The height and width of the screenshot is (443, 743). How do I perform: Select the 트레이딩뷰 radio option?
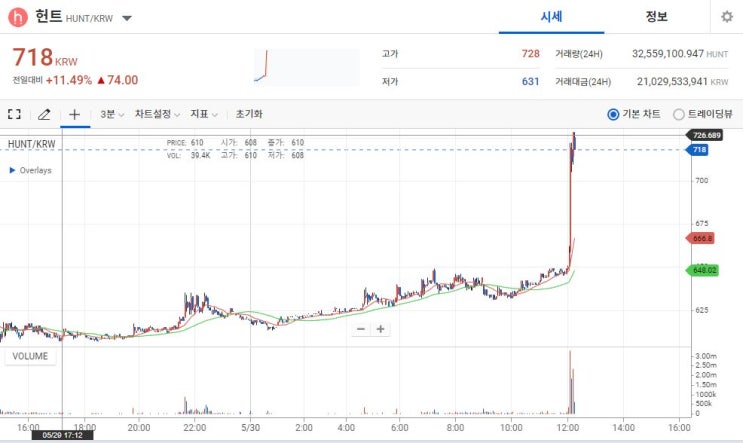(x=679, y=114)
